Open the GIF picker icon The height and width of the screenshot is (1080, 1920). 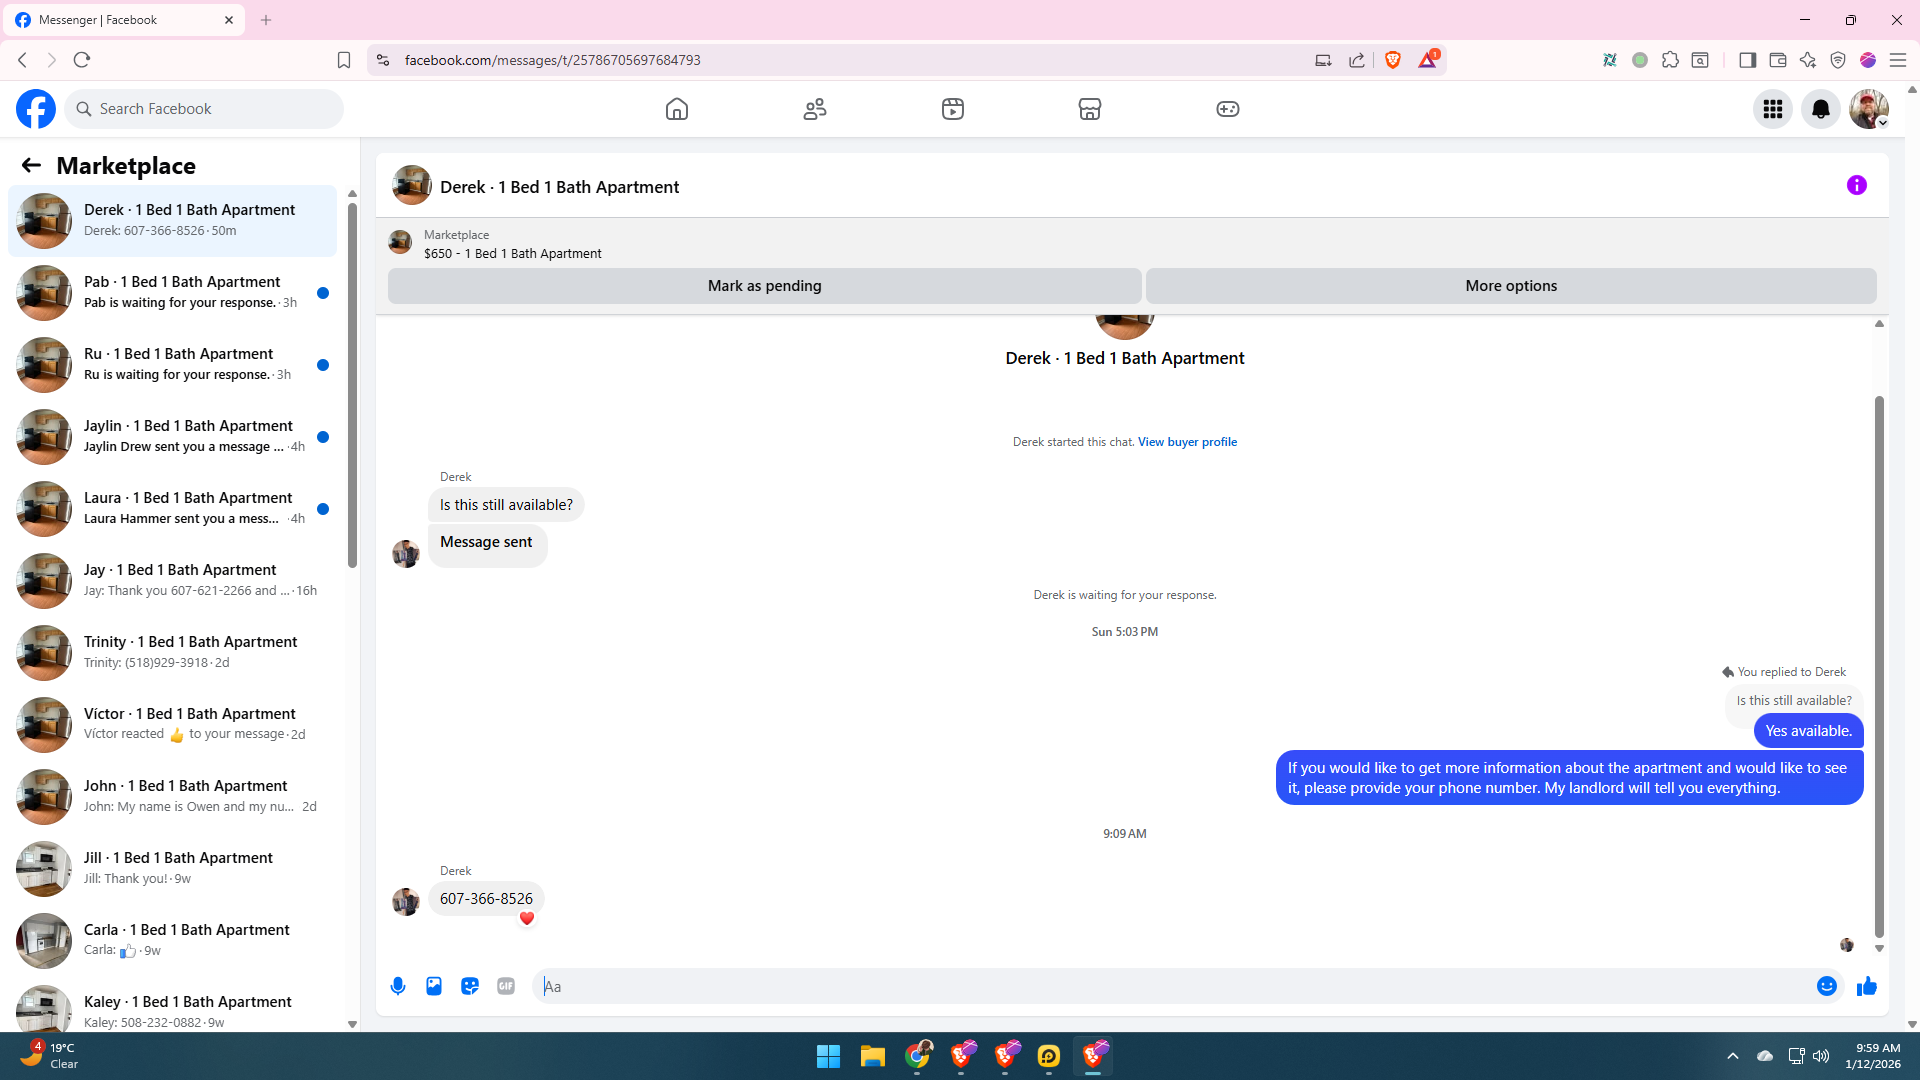(506, 986)
